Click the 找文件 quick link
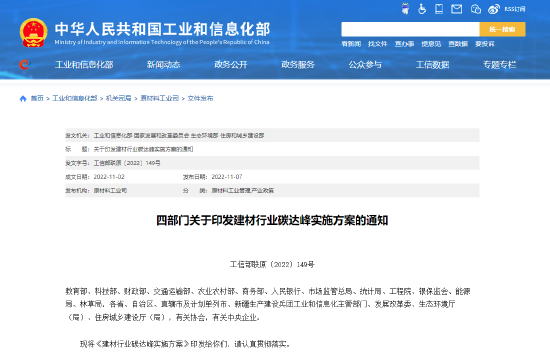Viewport: 550px width, 361px height. (377, 44)
